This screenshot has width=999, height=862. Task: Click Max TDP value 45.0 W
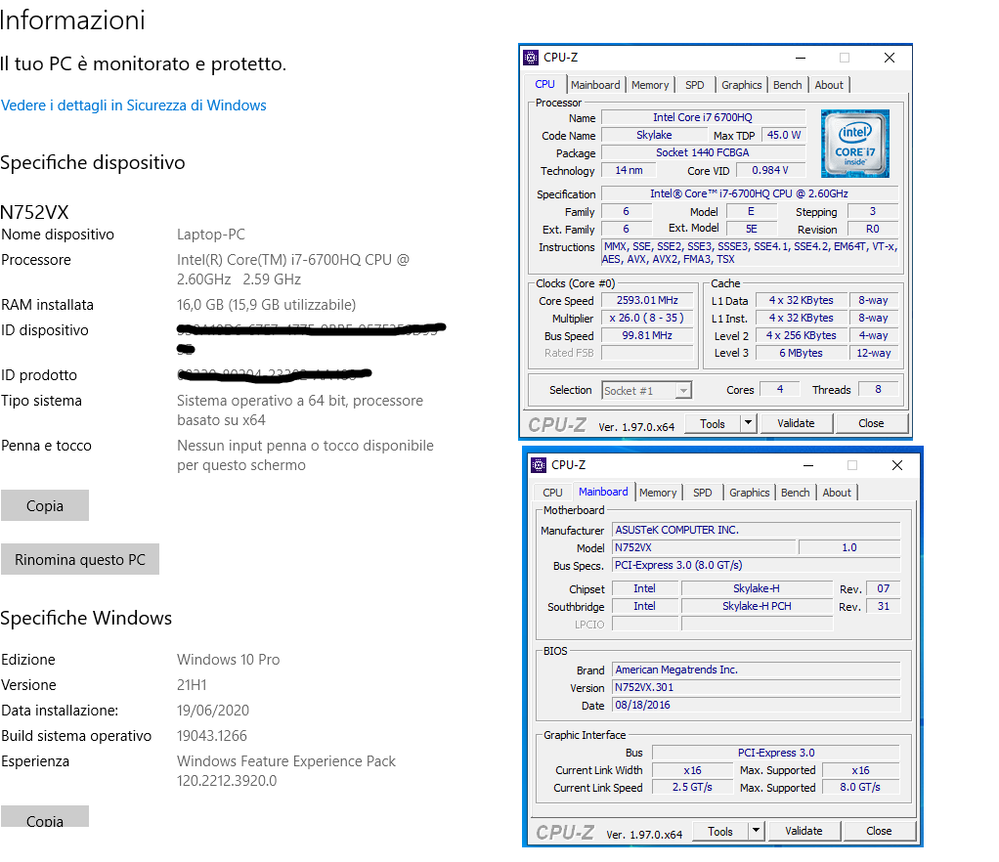pos(784,135)
